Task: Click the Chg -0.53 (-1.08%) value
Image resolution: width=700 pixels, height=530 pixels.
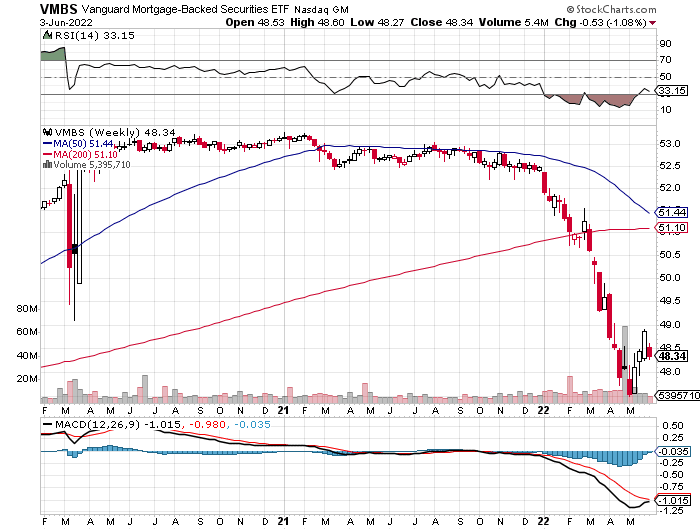Action: pyautogui.click(x=600, y=22)
